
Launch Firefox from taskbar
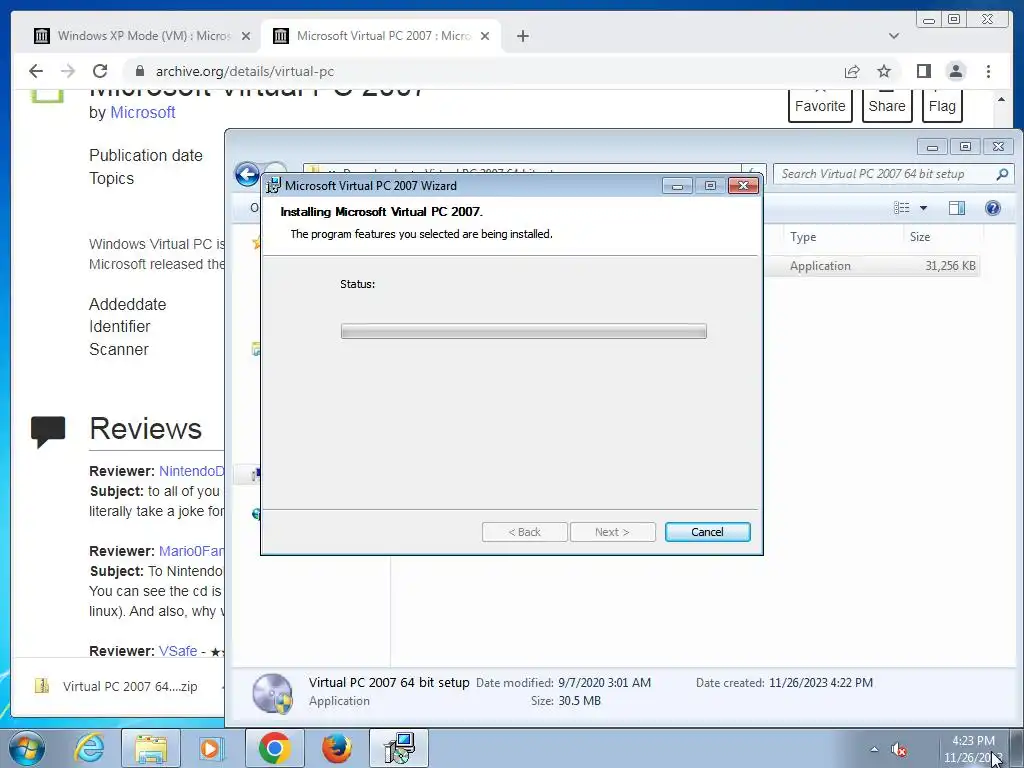click(x=337, y=748)
